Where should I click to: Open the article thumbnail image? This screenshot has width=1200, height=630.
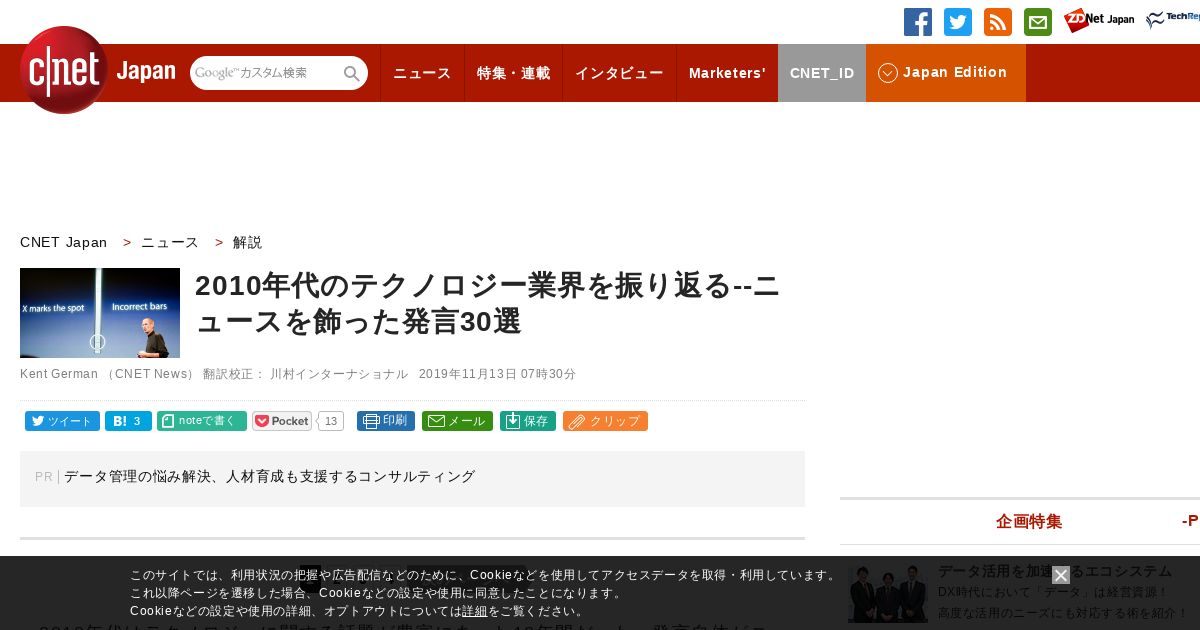coord(100,313)
